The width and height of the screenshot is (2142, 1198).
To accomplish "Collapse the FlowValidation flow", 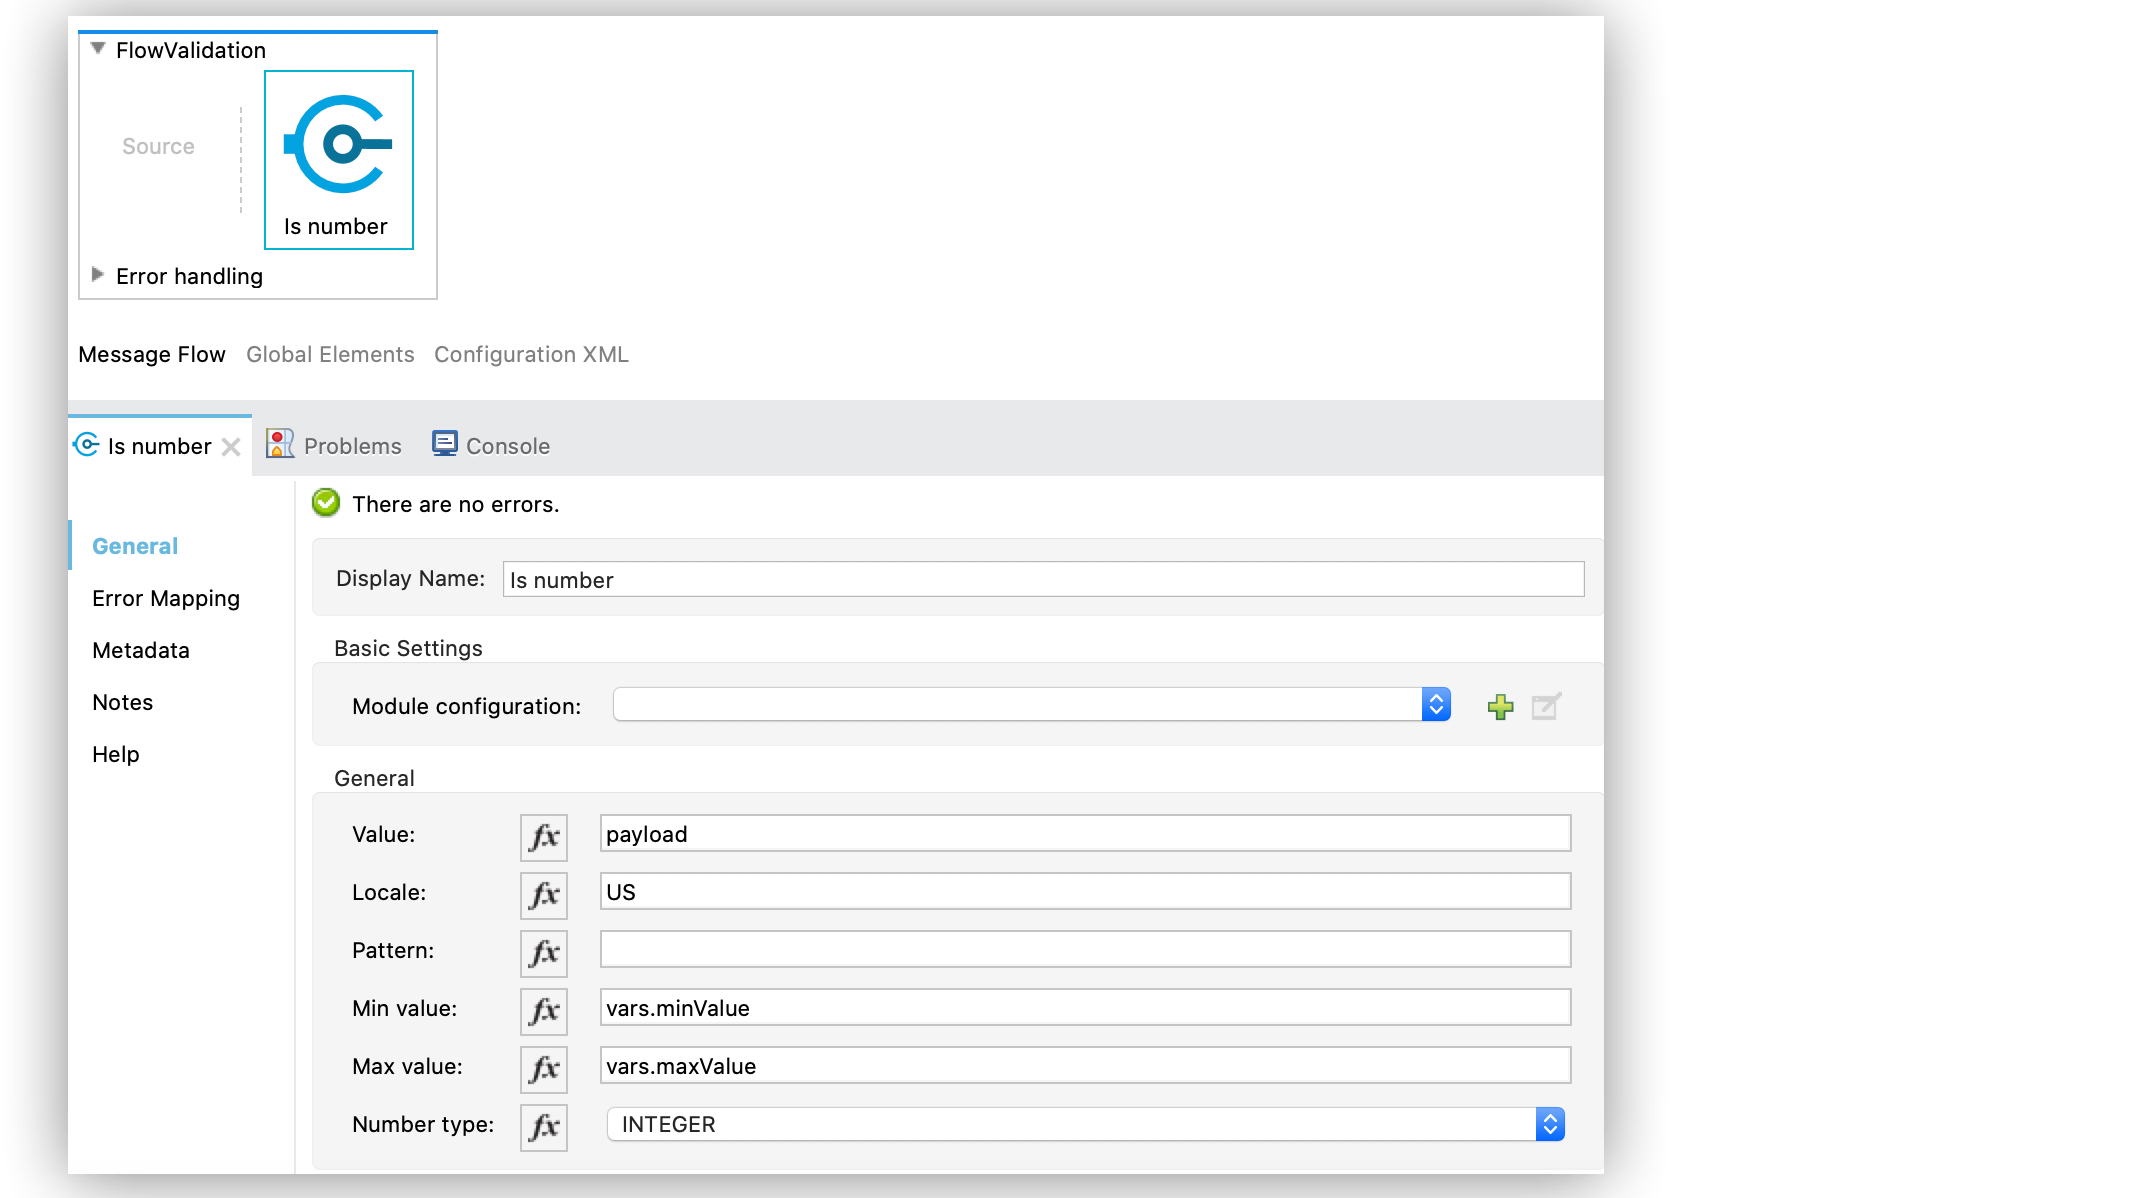I will 98,49.
